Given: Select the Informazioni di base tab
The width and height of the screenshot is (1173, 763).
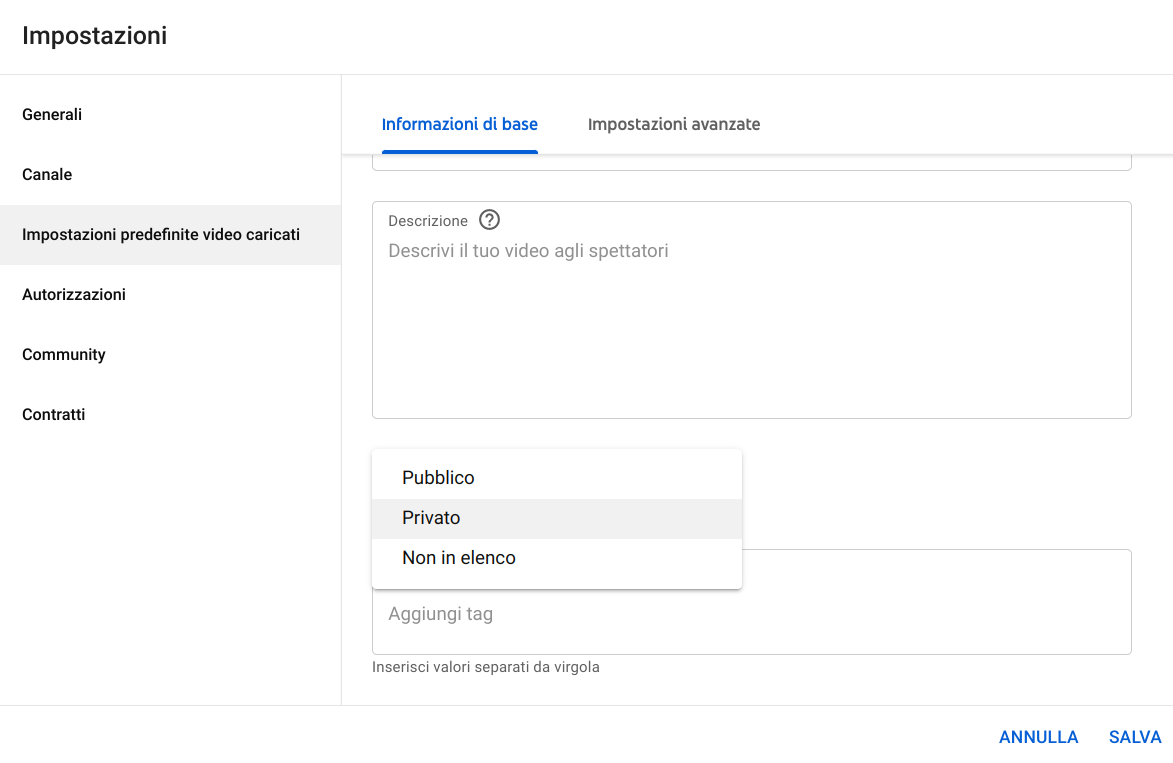Looking at the screenshot, I should [460, 125].
